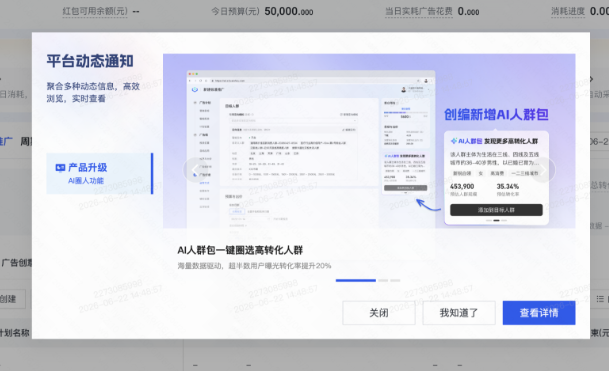609x371 pixels.
Task: Click 今日预算(元) label in background page
Action: click(235, 11)
